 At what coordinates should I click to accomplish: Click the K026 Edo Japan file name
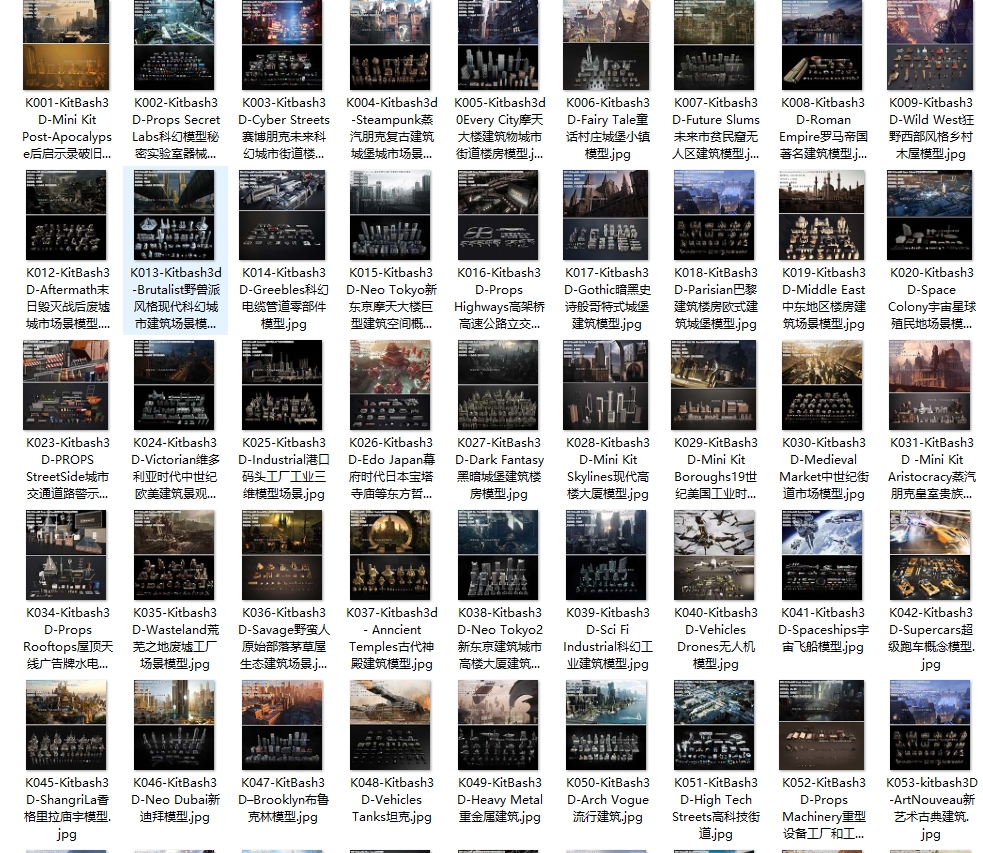tap(392, 468)
